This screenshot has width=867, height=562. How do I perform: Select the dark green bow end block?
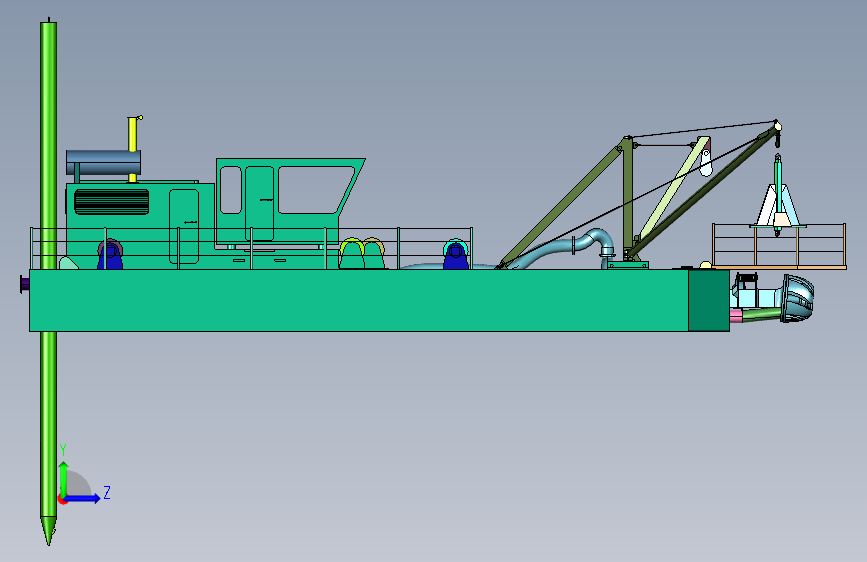pos(709,301)
